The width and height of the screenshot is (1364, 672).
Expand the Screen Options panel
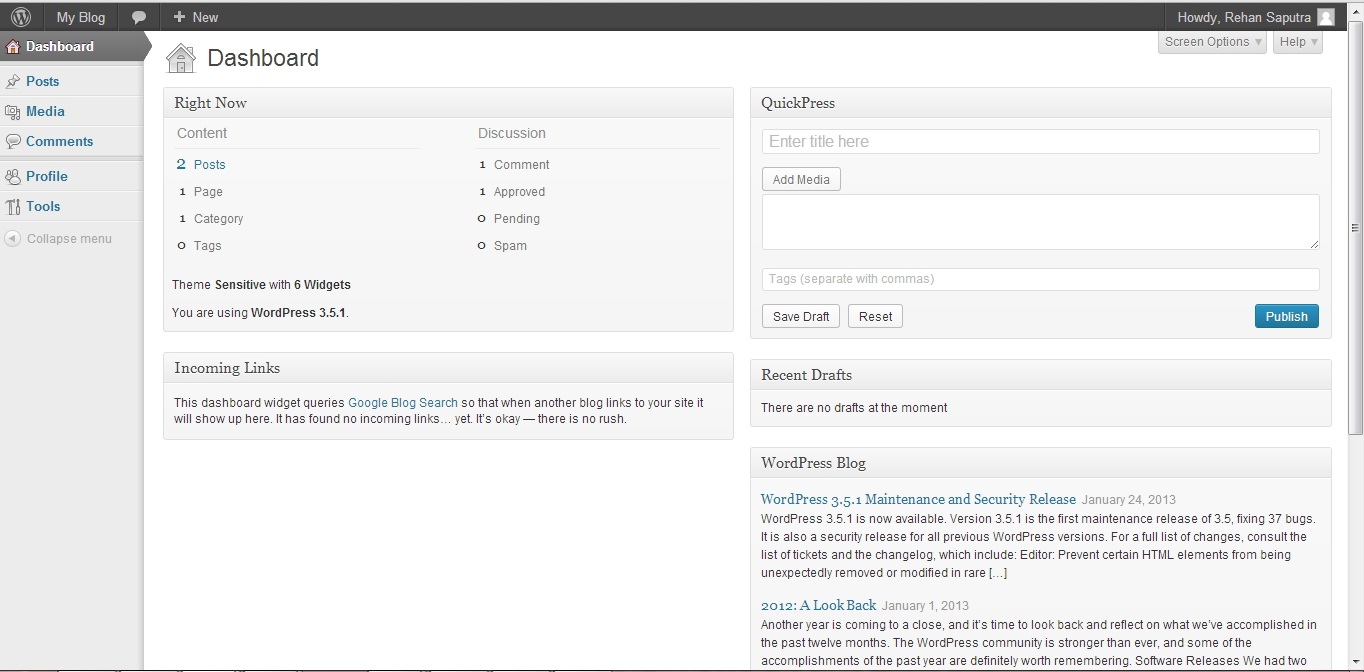pos(1213,42)
